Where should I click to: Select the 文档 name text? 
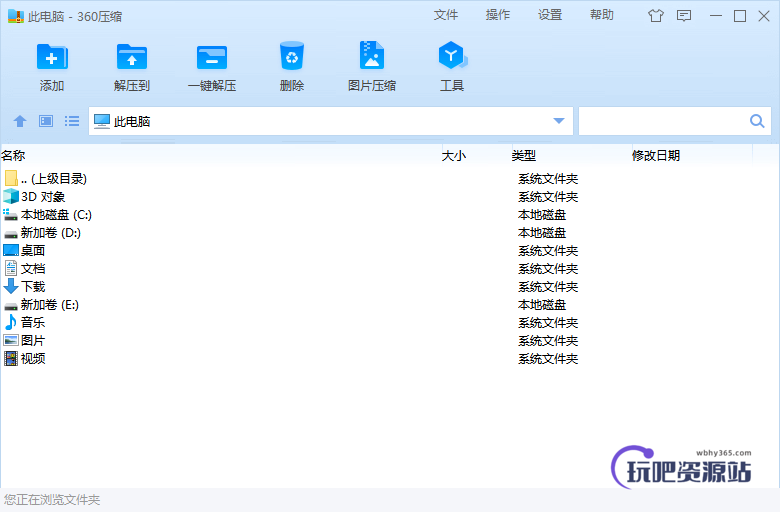click(x=33, y=269)
